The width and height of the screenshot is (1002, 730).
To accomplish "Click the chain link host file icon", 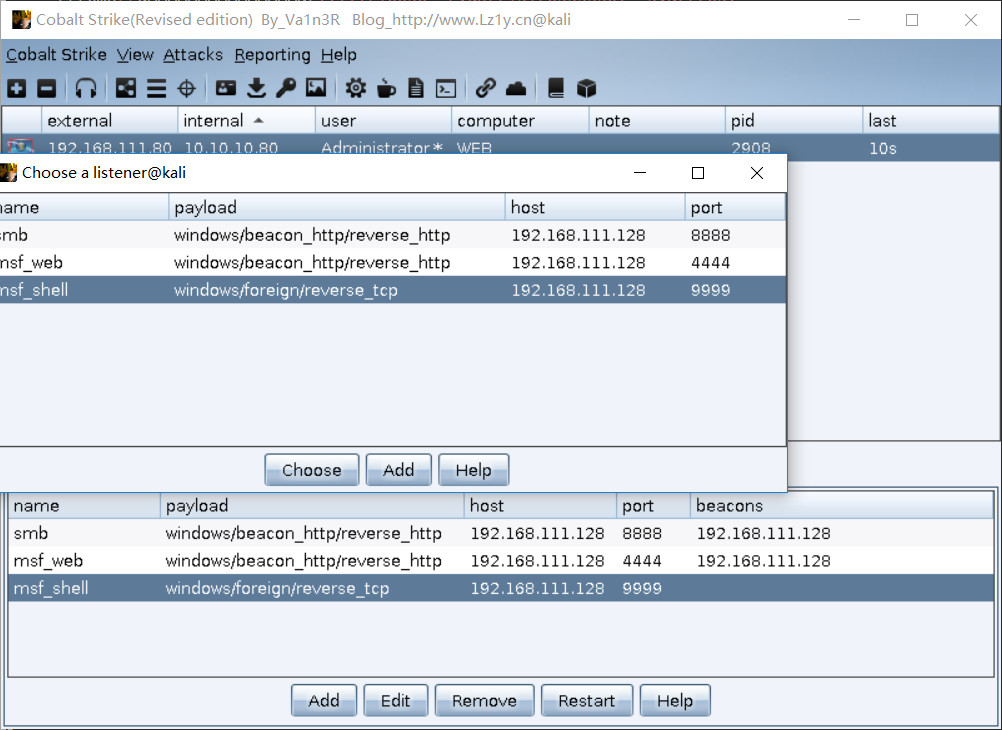I will tap(486, 88).
